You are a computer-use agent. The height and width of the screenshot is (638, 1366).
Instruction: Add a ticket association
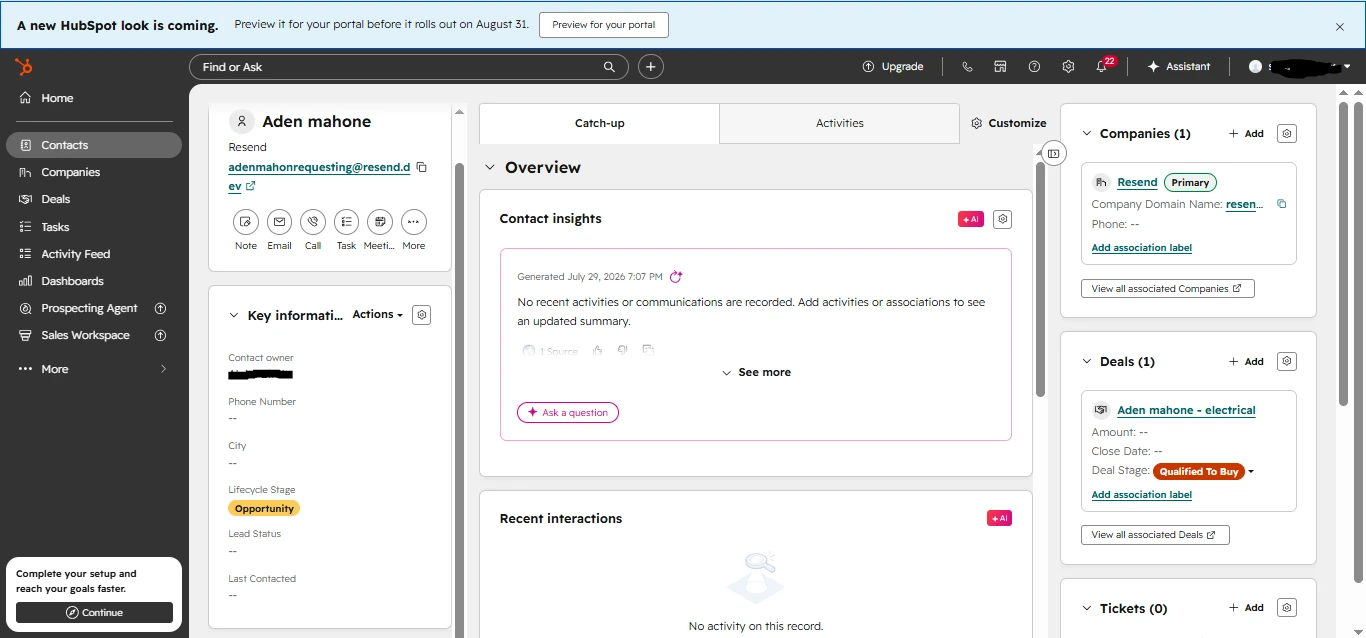1246,607
